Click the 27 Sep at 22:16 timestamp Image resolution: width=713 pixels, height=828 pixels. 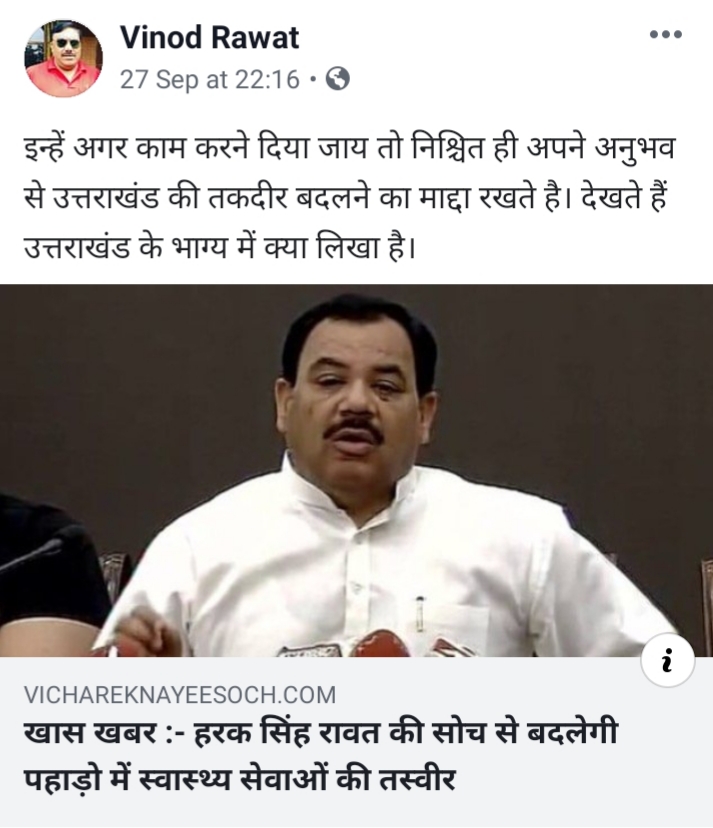click(210, 80)
